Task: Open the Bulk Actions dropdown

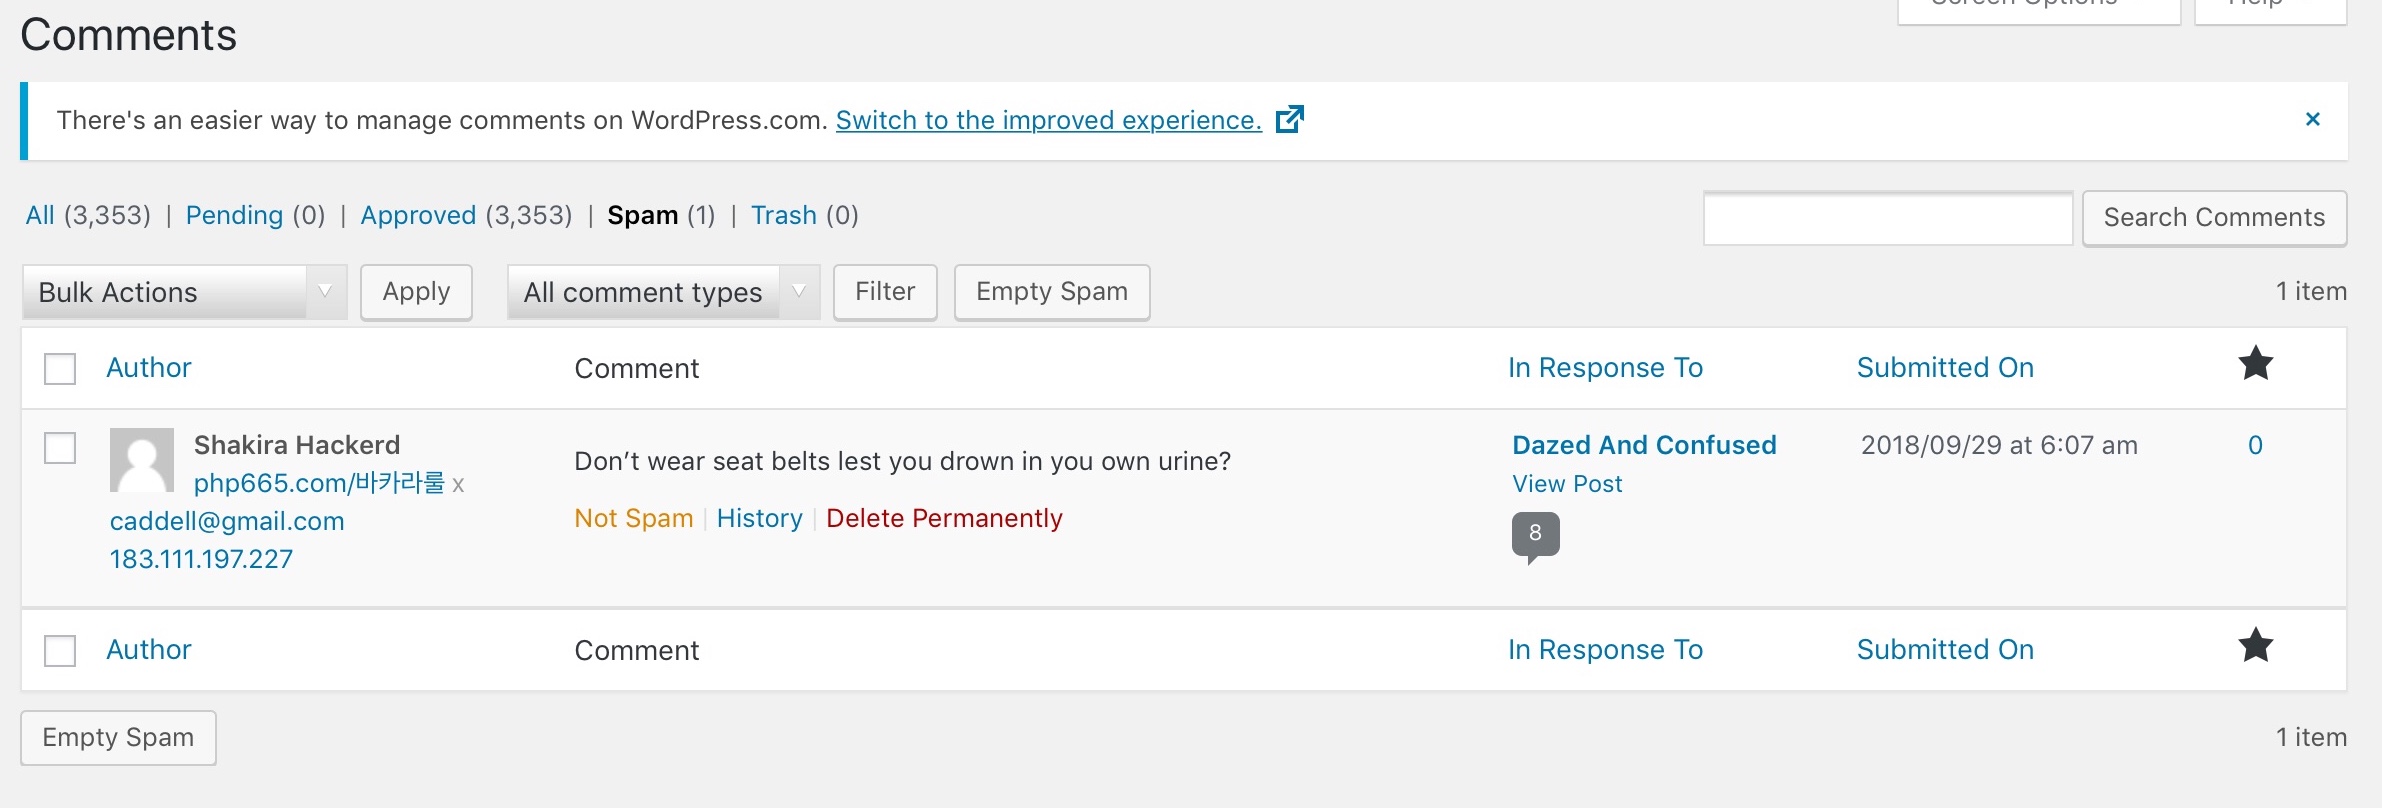Action: [x=184, y=292]
